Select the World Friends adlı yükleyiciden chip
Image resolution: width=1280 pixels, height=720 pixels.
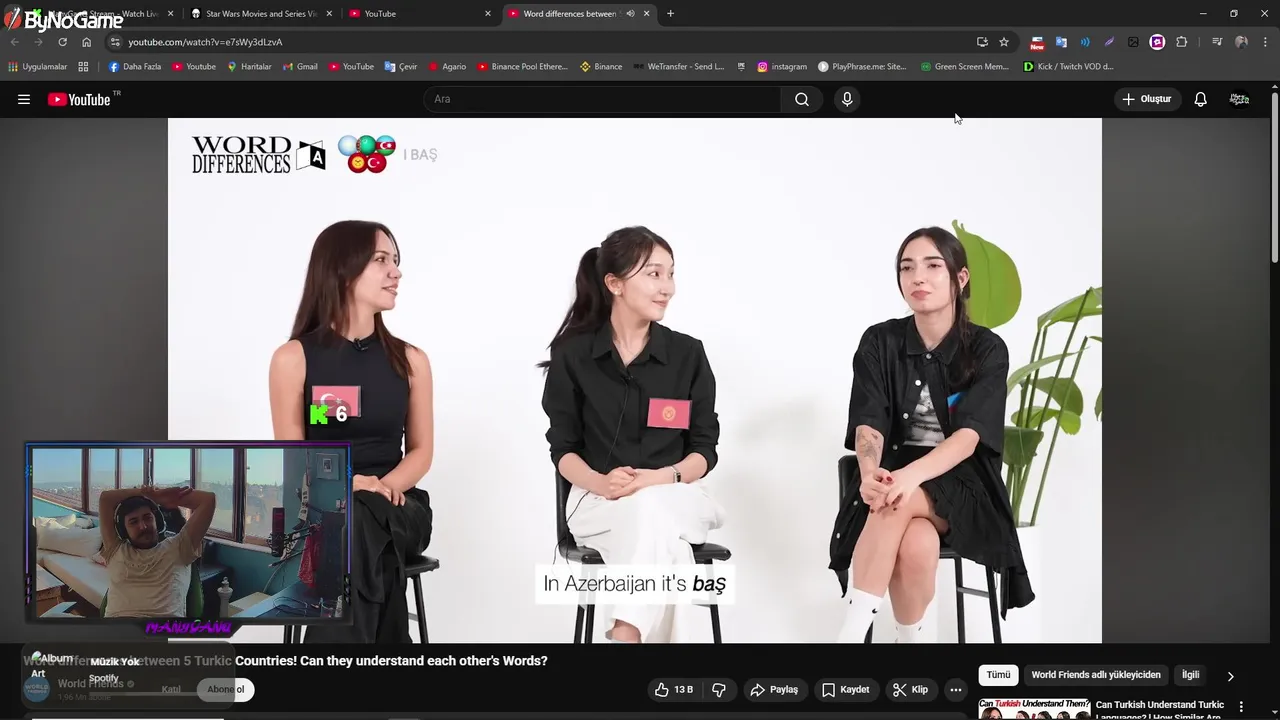click(x=1096, y=675)
